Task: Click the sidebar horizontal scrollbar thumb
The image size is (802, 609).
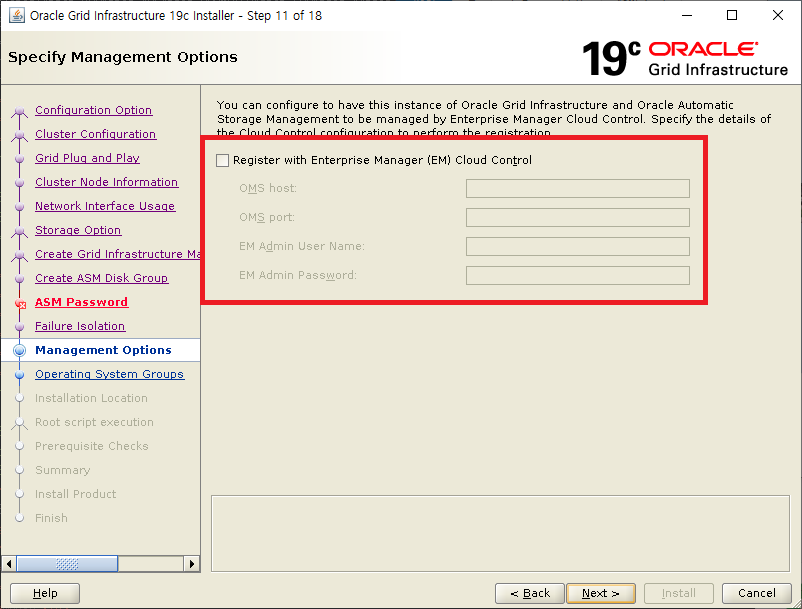Action: click(67, 564)
